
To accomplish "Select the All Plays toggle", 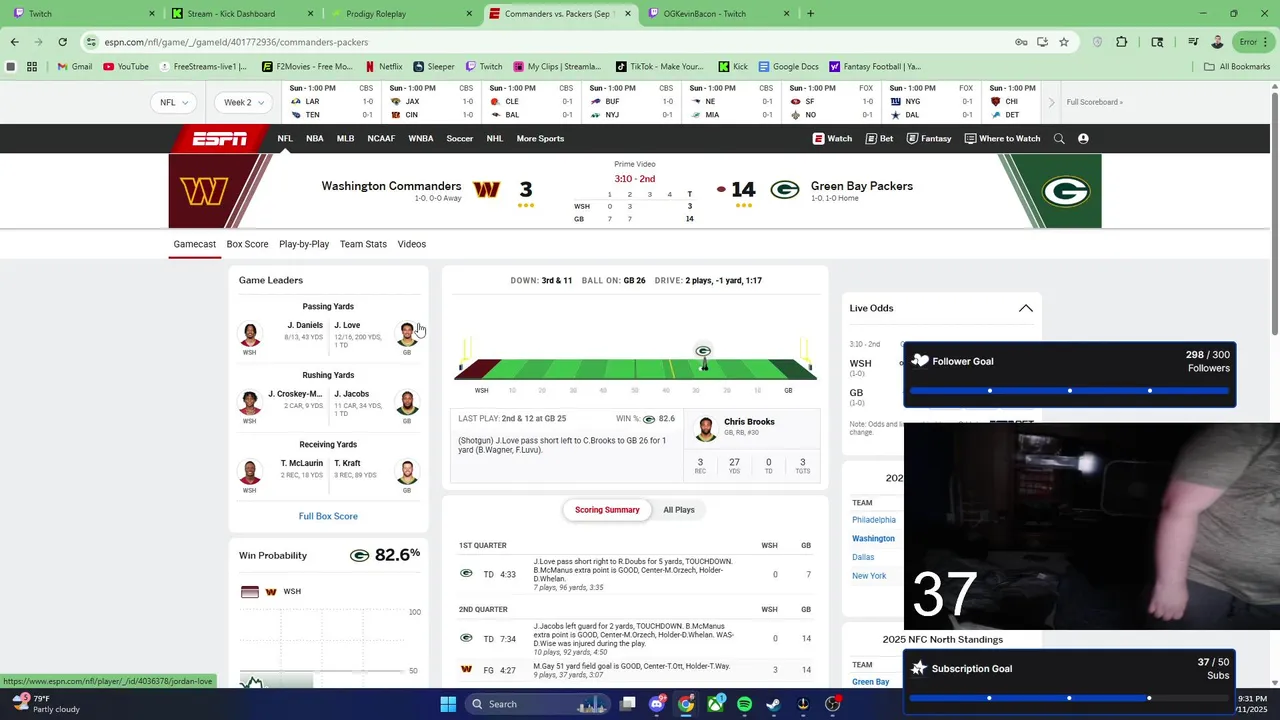I will coord(679,510).
